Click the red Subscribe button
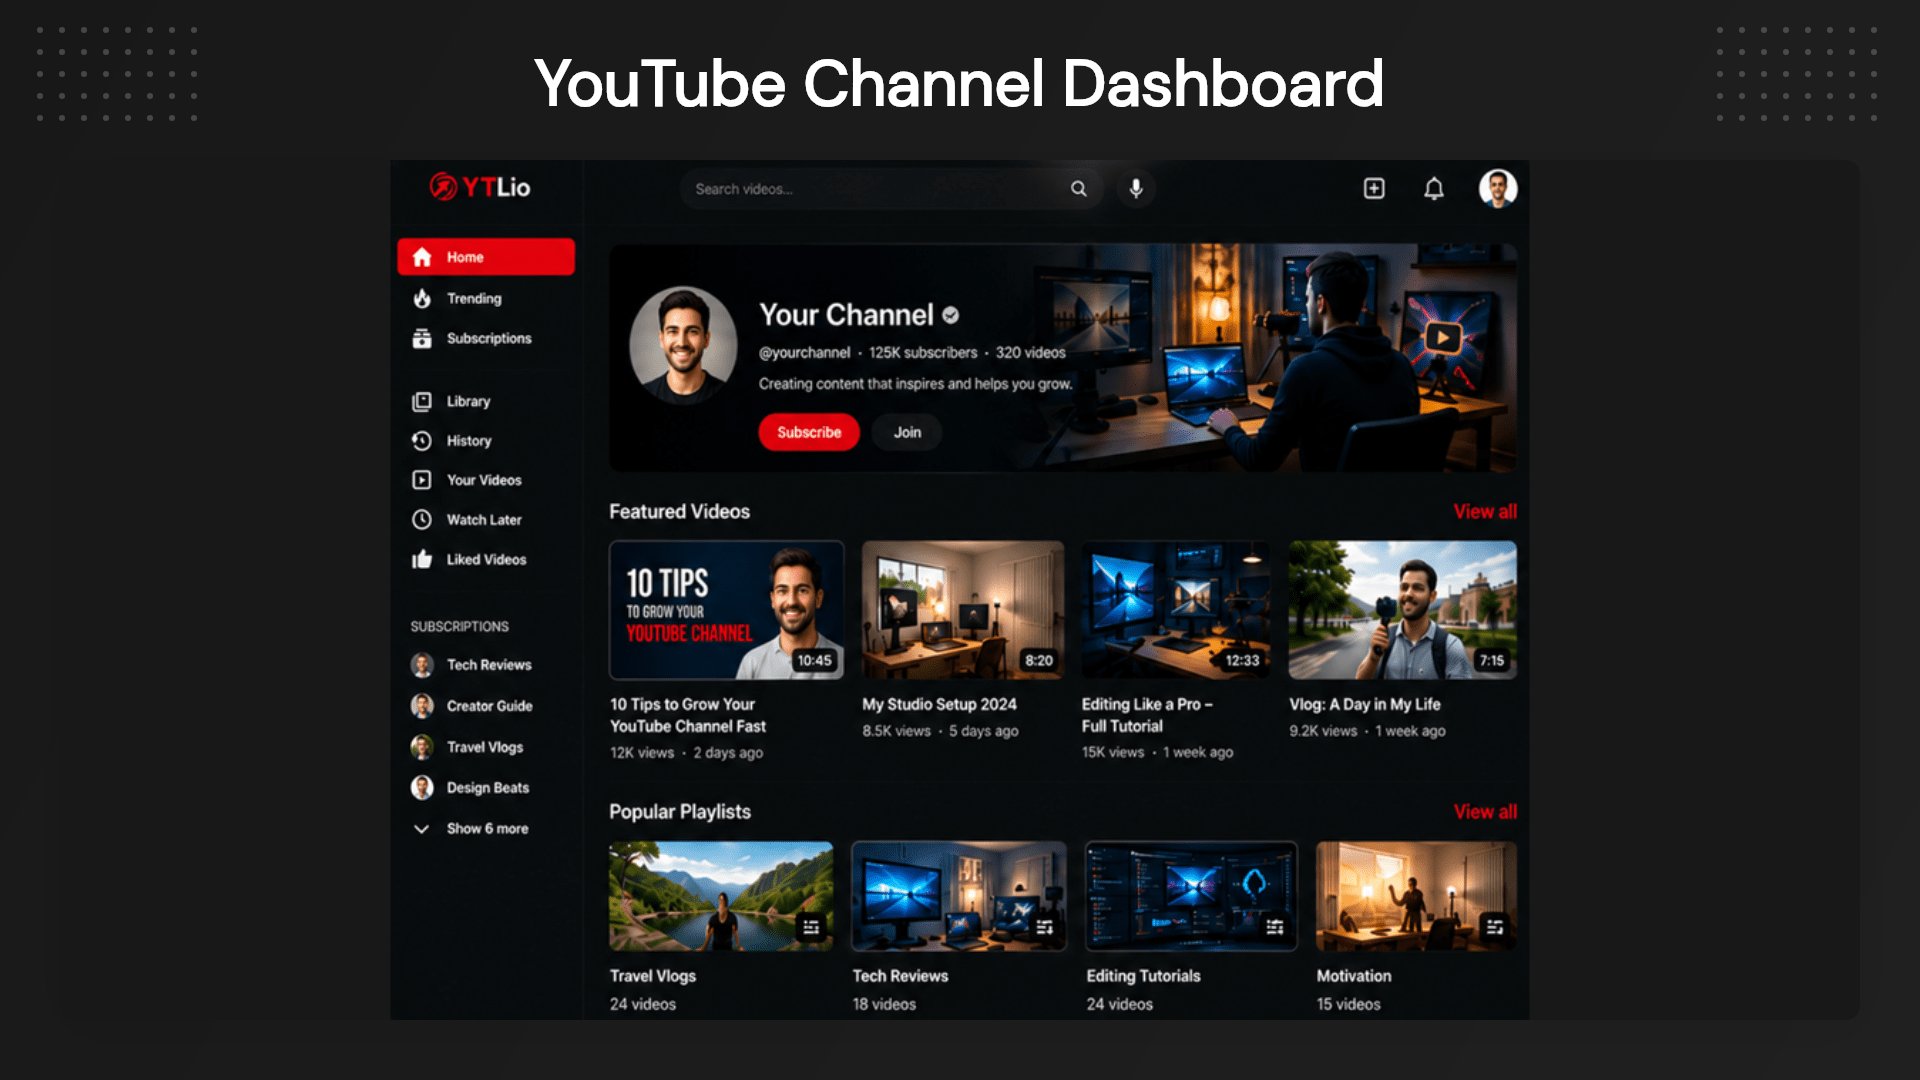This screenshot has width=1920, height=1080. [809, 432]
